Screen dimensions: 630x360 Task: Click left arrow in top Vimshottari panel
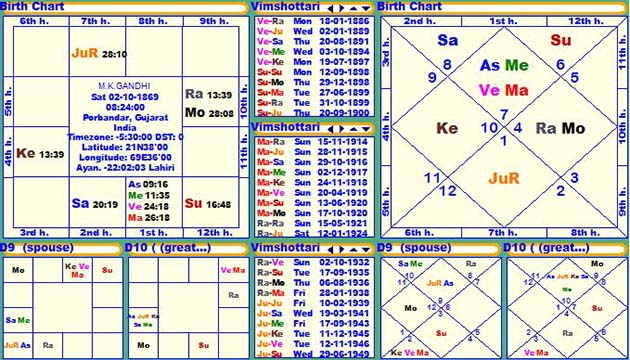[x=331, y=8]
